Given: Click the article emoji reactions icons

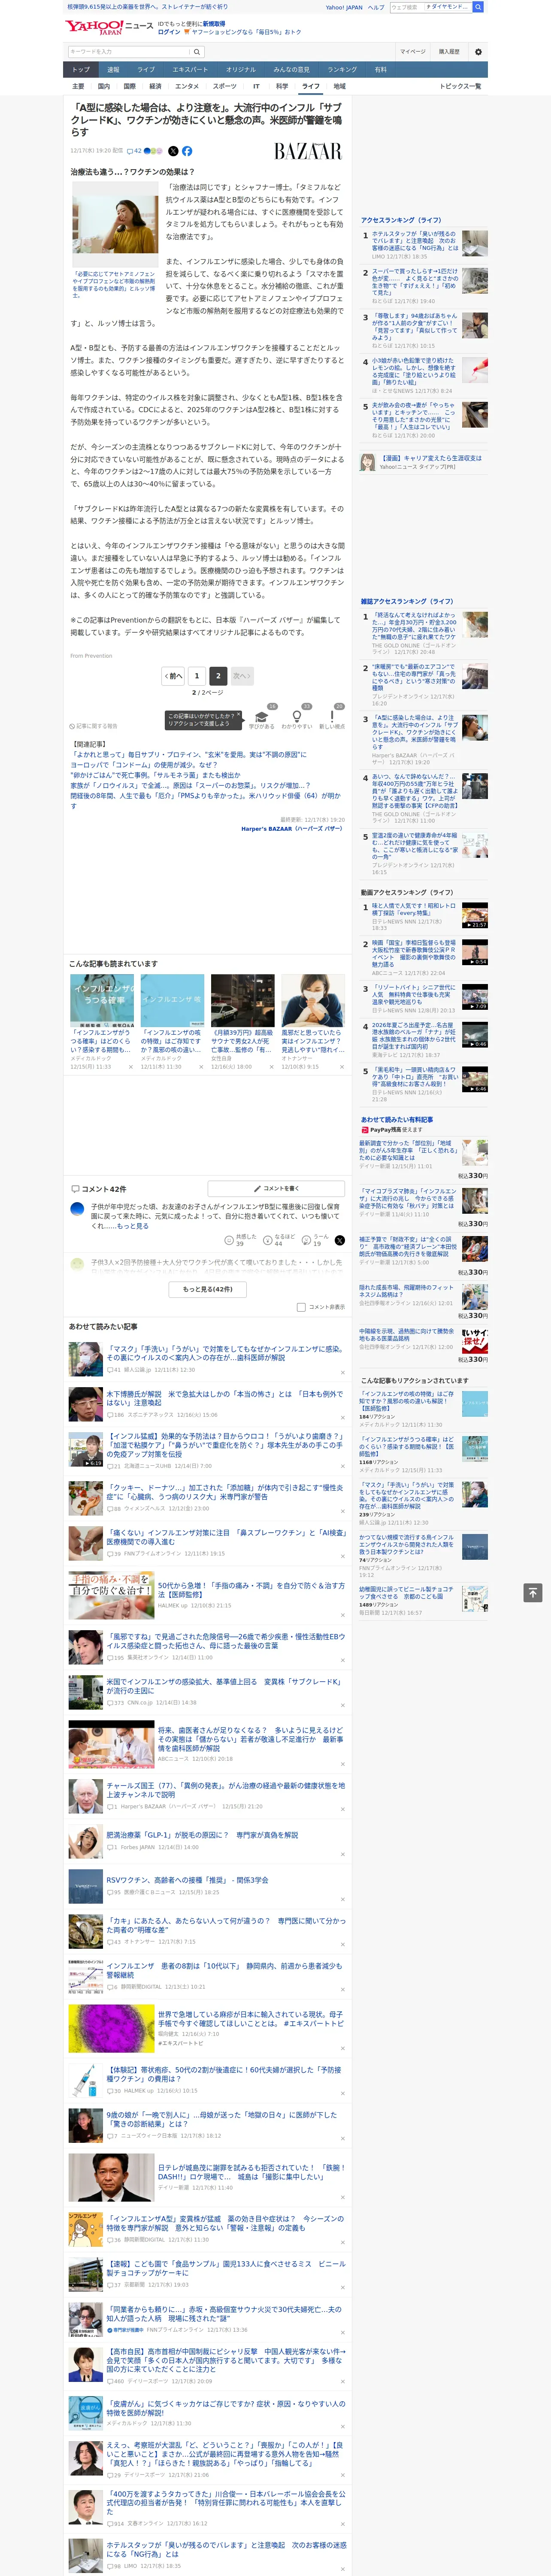Looking at the screenshot, I should (153, 151).
